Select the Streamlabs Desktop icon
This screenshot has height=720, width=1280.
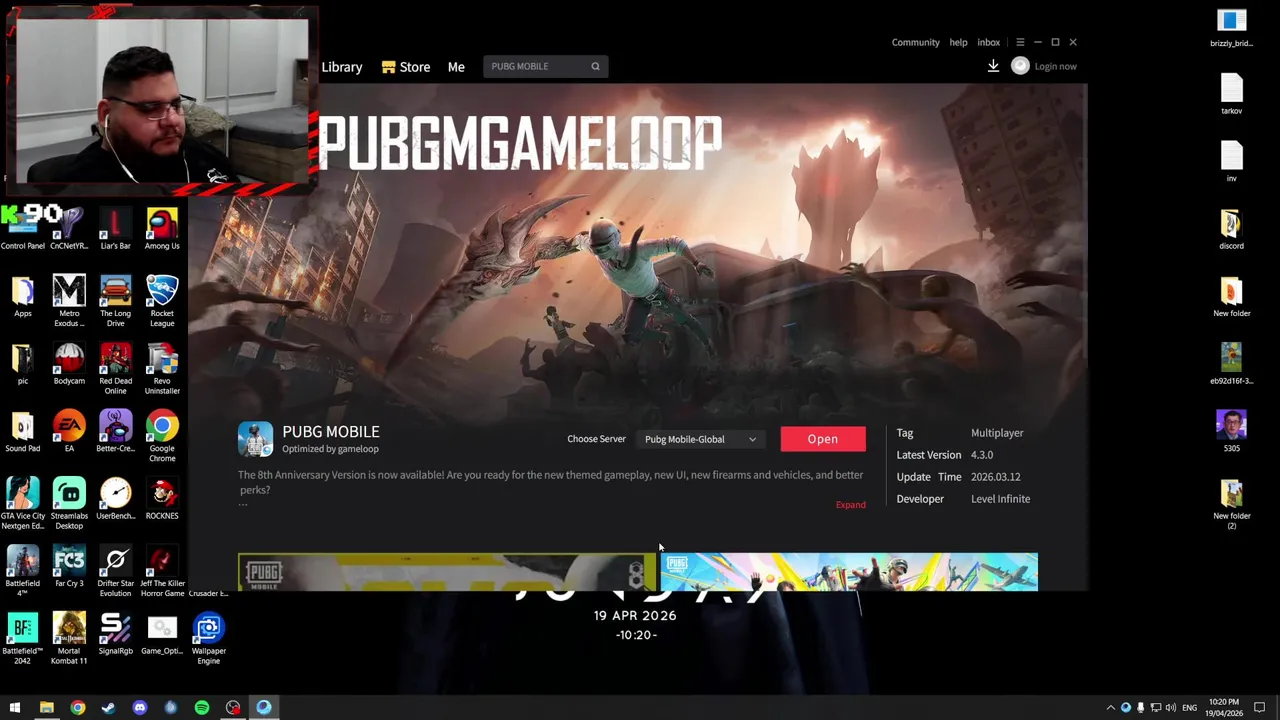pos(69,503)
